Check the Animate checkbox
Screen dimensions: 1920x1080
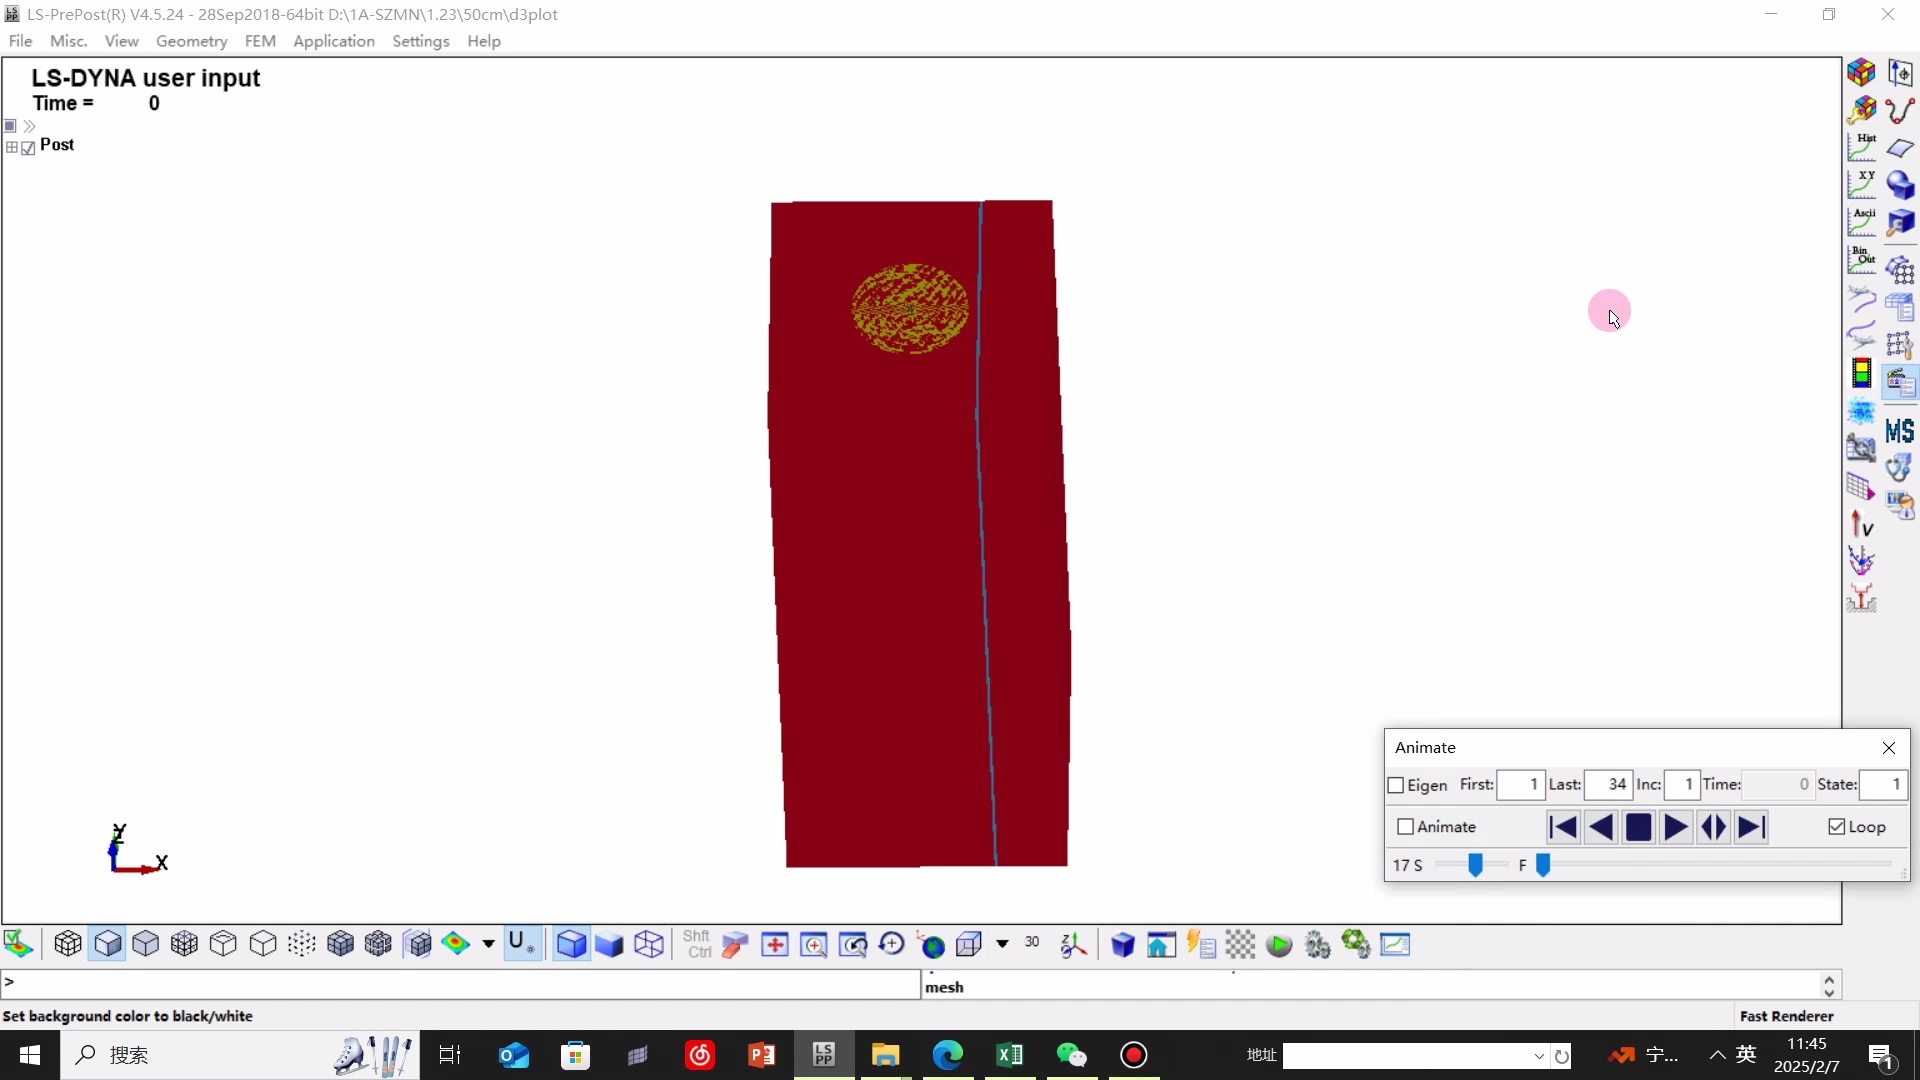1405,827
